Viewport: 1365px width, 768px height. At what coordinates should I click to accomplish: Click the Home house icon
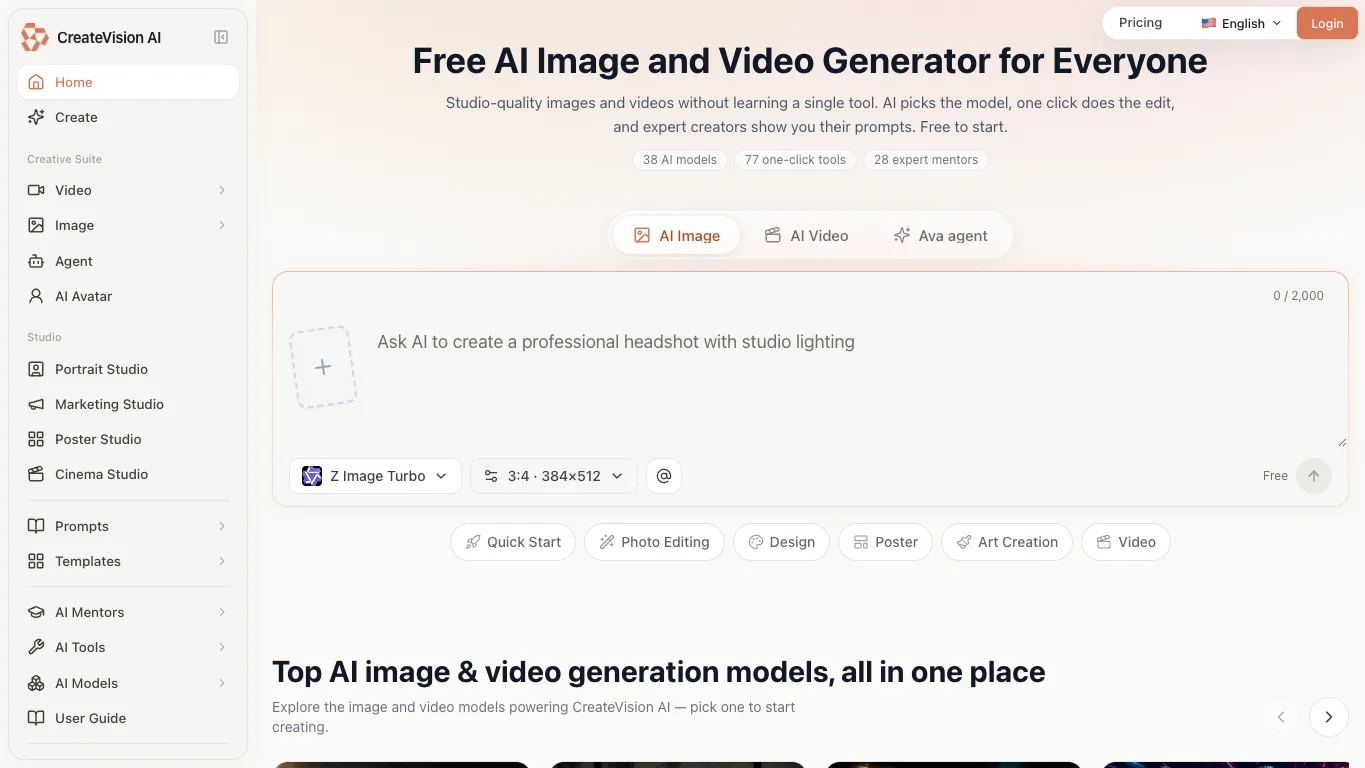click(36, 82)
